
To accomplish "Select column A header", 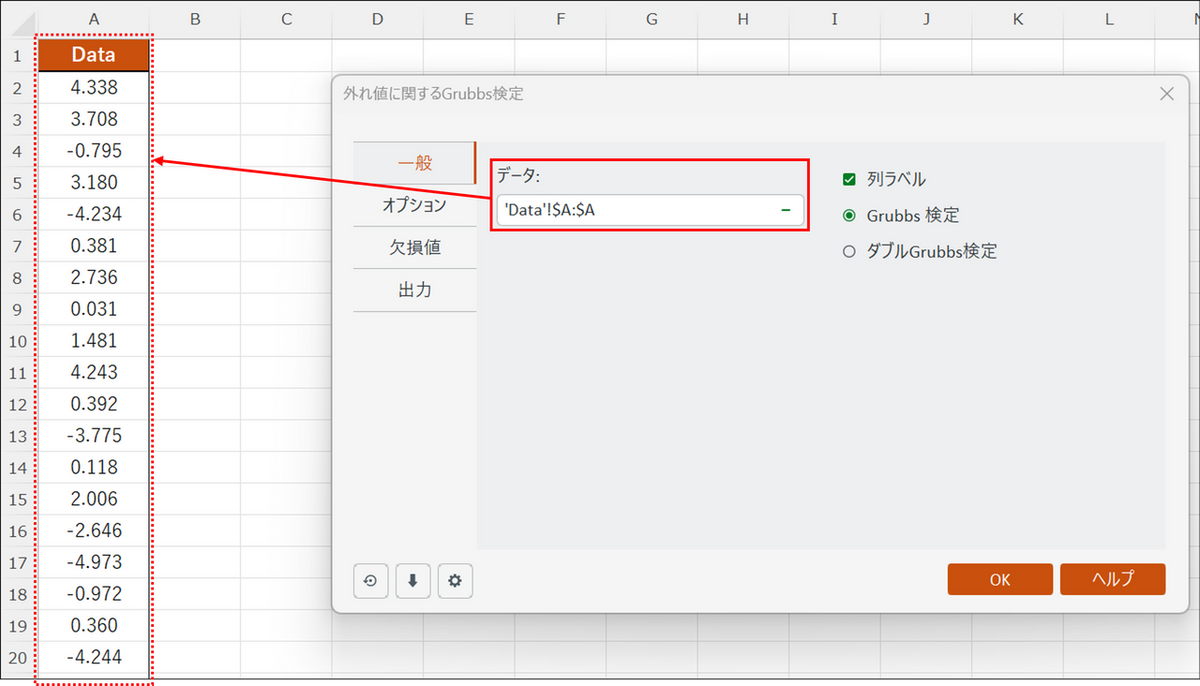I will pyautogui.click(x=94, y=19).
